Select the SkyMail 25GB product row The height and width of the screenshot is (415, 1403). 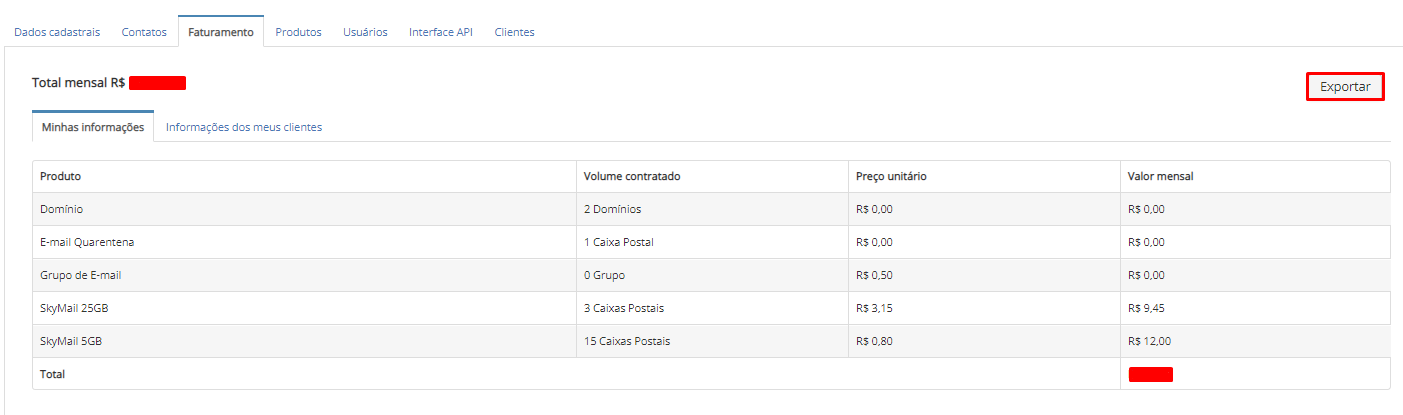74,308
